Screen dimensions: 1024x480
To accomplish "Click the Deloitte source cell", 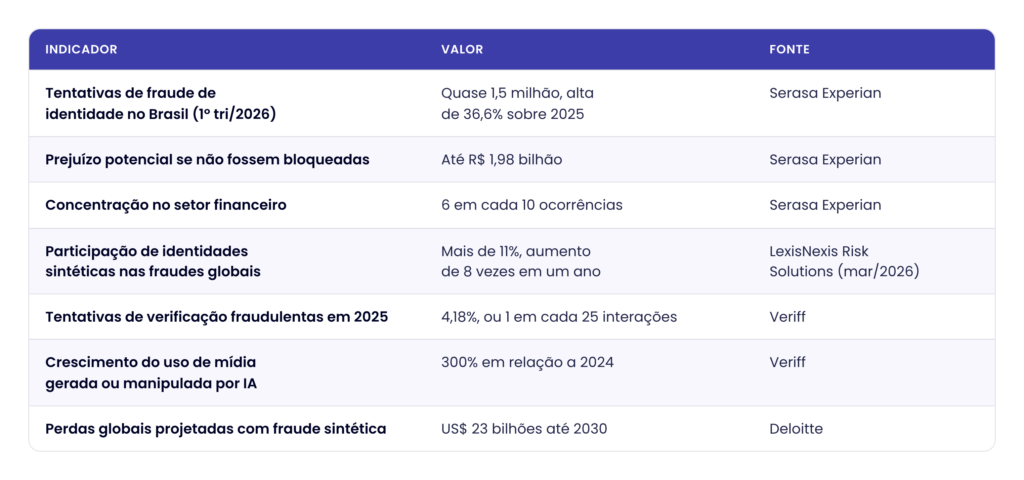I will click(796, 429).
